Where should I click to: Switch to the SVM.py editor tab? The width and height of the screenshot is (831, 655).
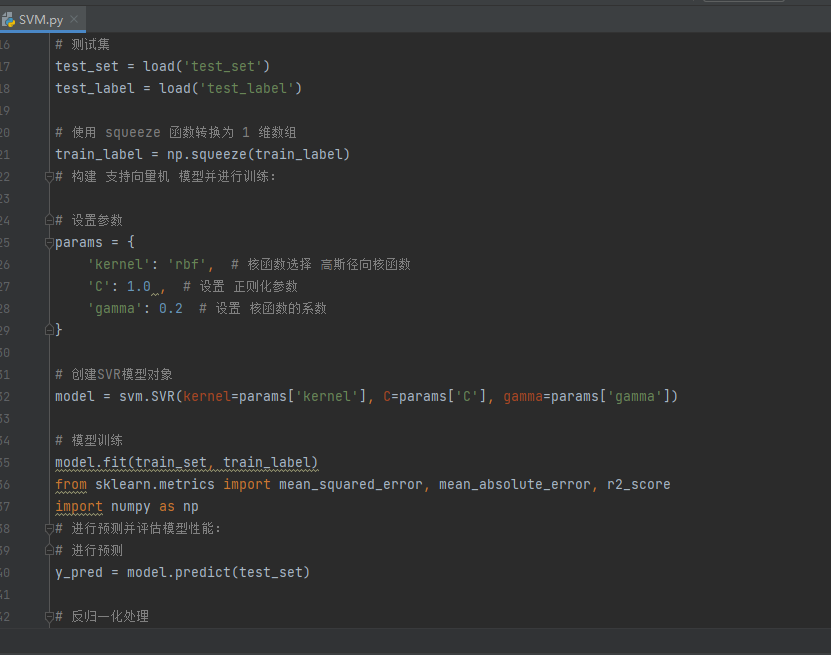coord(41,19)
